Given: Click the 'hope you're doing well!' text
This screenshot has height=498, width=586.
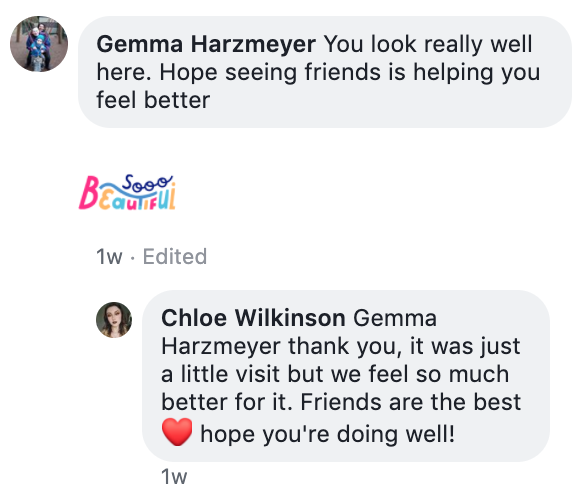Looking at the screenshot, I should click(328, 434).
